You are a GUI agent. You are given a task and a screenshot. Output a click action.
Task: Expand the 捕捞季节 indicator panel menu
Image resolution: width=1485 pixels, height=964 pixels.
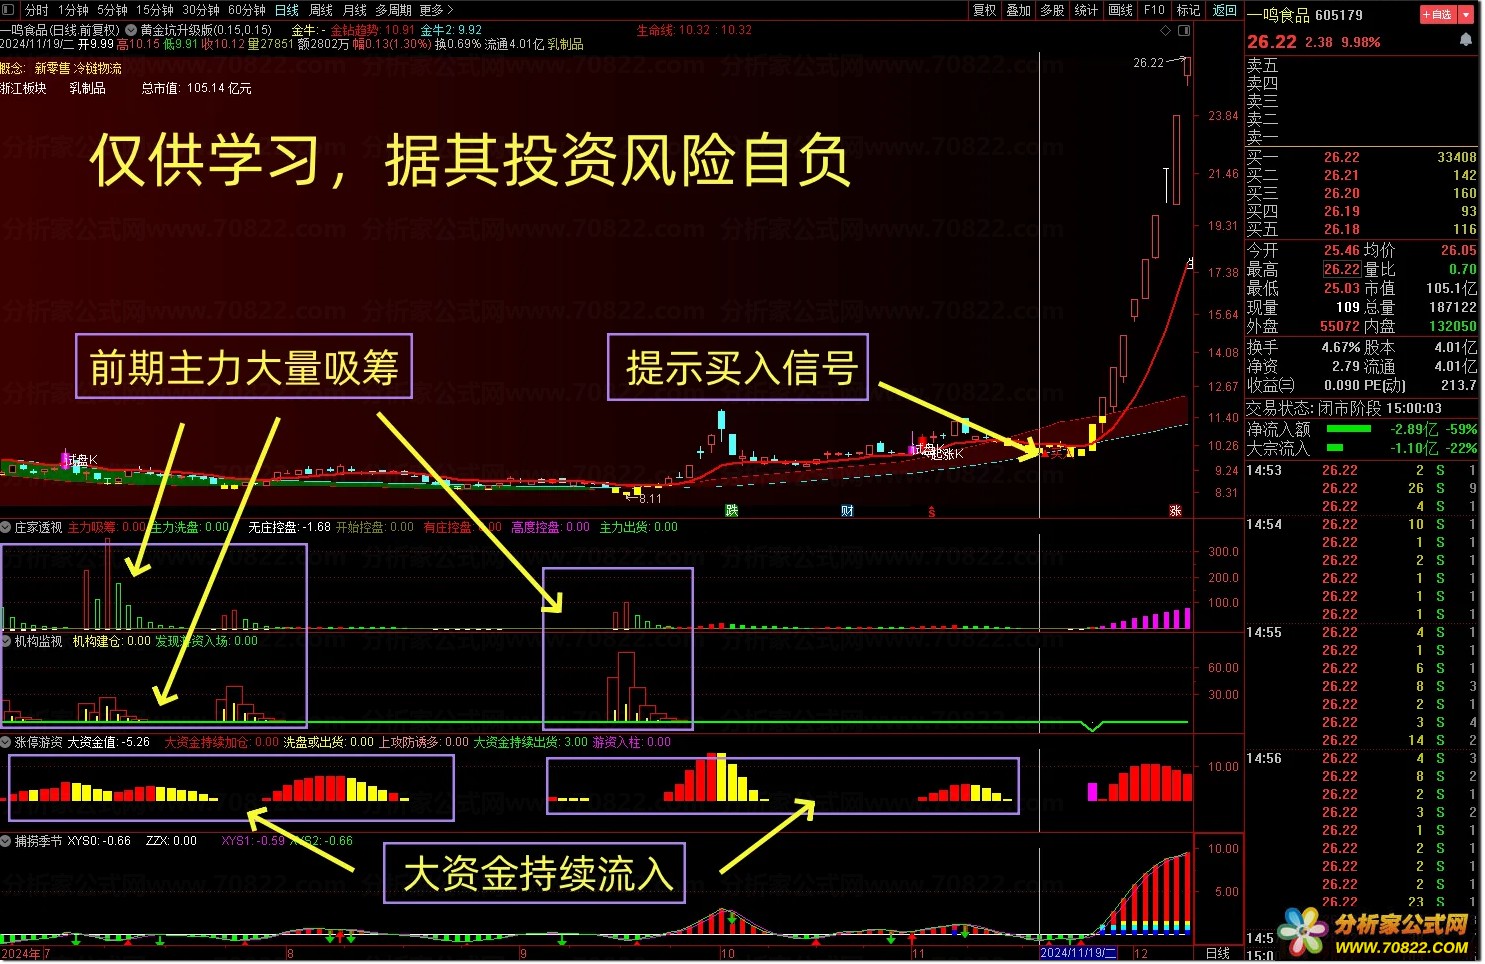click(x=6, y=841)
